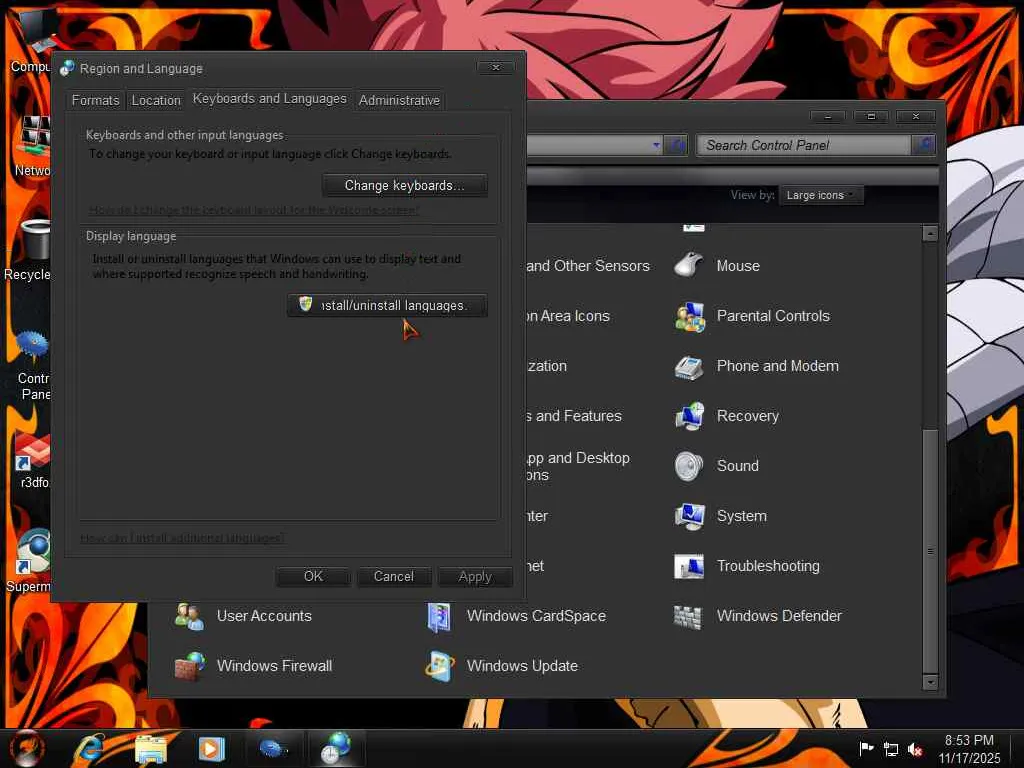Open the Windows Defender icon
The width and height of the screenshot is (1024, 768).
[x=687, y=616]
